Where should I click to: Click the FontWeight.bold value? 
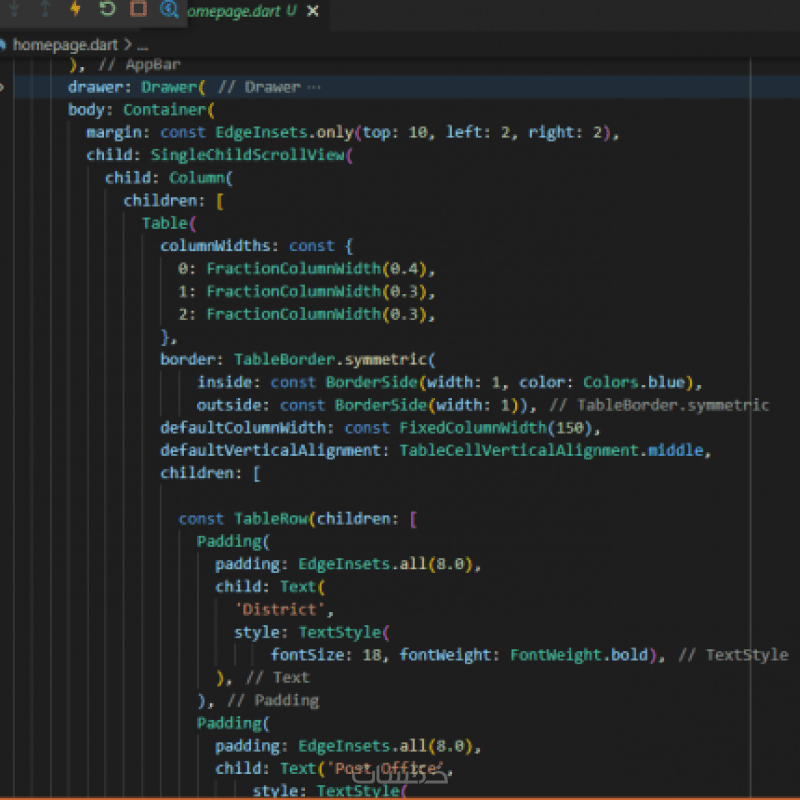click(x=578, y=655)
